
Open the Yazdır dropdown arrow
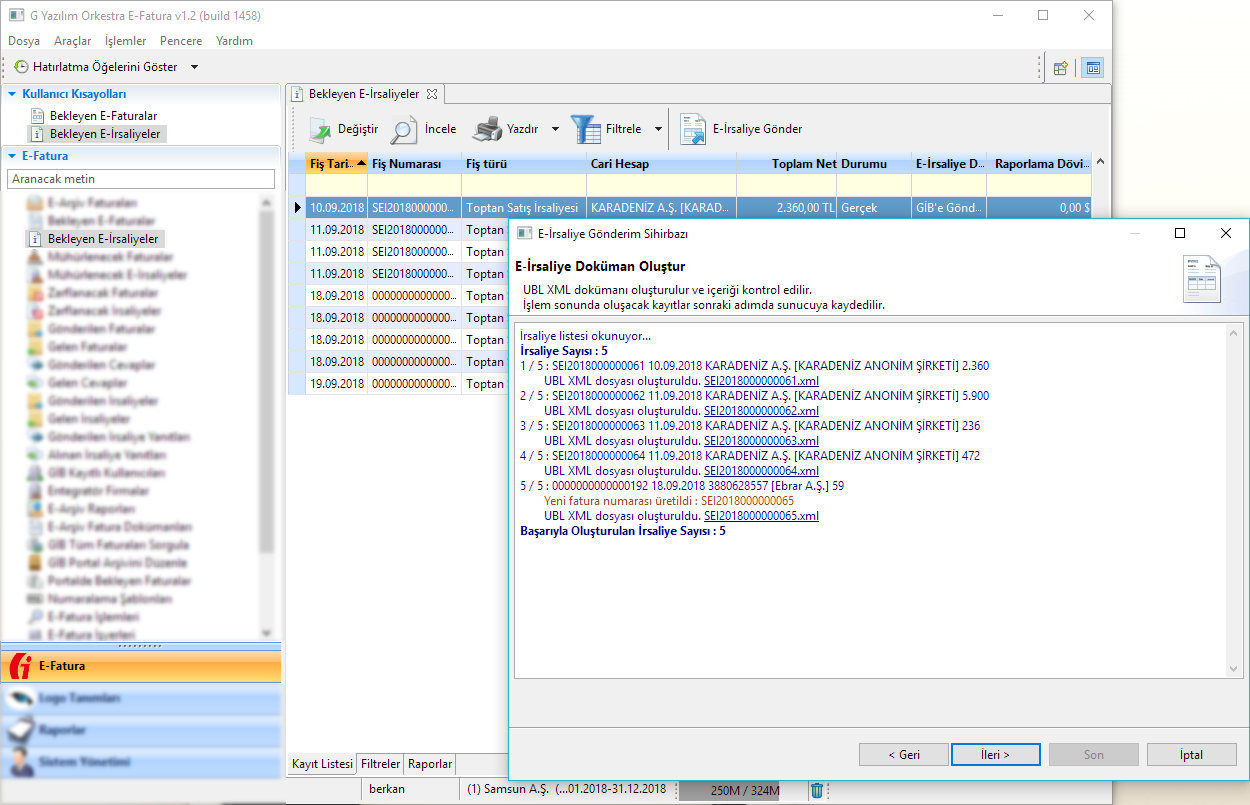pyautogui.click(x=555, y=129)
